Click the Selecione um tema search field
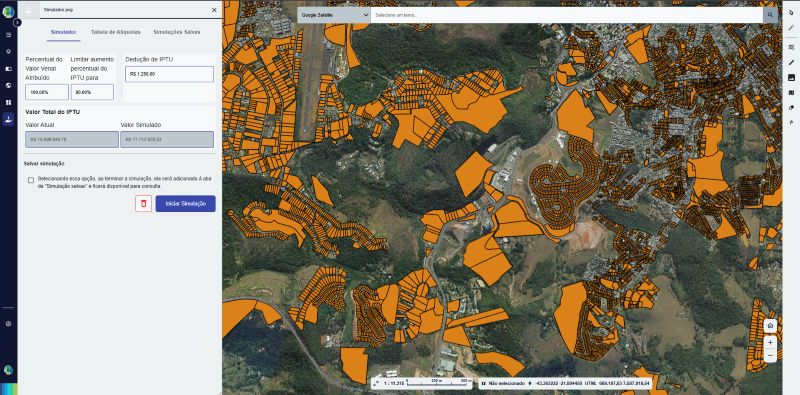The width and height of the screenshot is (800, 395). pyautogui.click(x=566, y=15)
